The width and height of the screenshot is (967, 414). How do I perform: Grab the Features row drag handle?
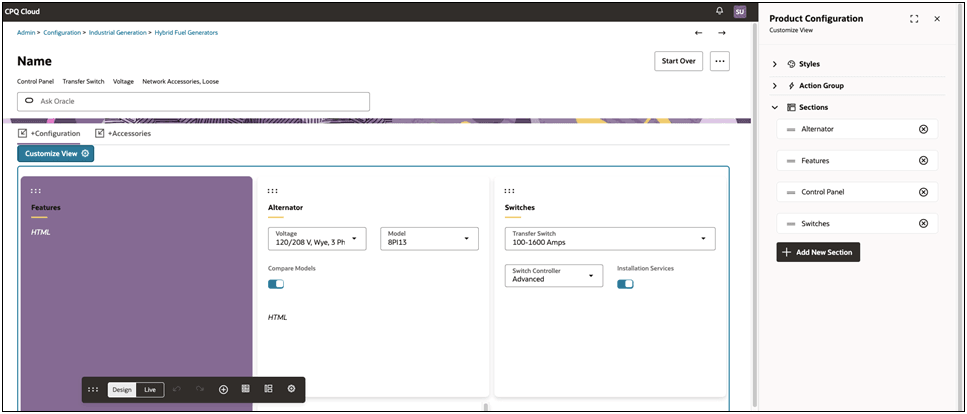[x=791, y=161]
